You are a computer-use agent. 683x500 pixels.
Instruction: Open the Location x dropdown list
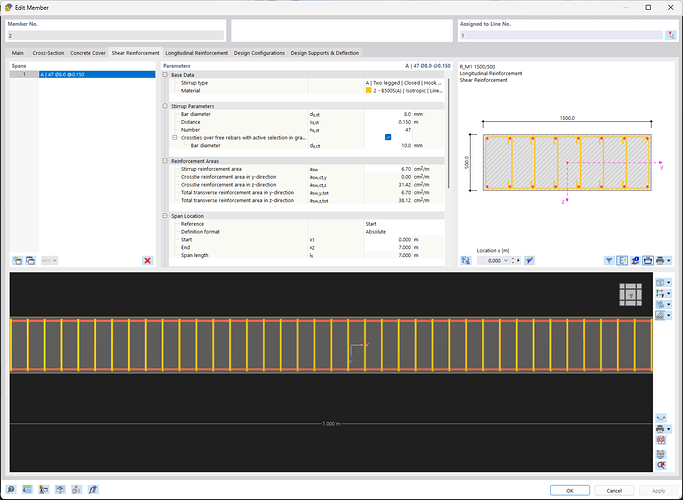pyautogui.click(x=508, y=260)
